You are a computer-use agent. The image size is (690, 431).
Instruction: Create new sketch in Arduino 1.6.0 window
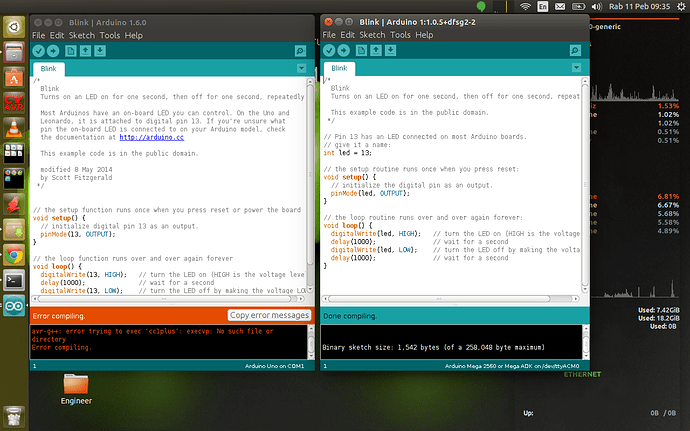(71, 51)
